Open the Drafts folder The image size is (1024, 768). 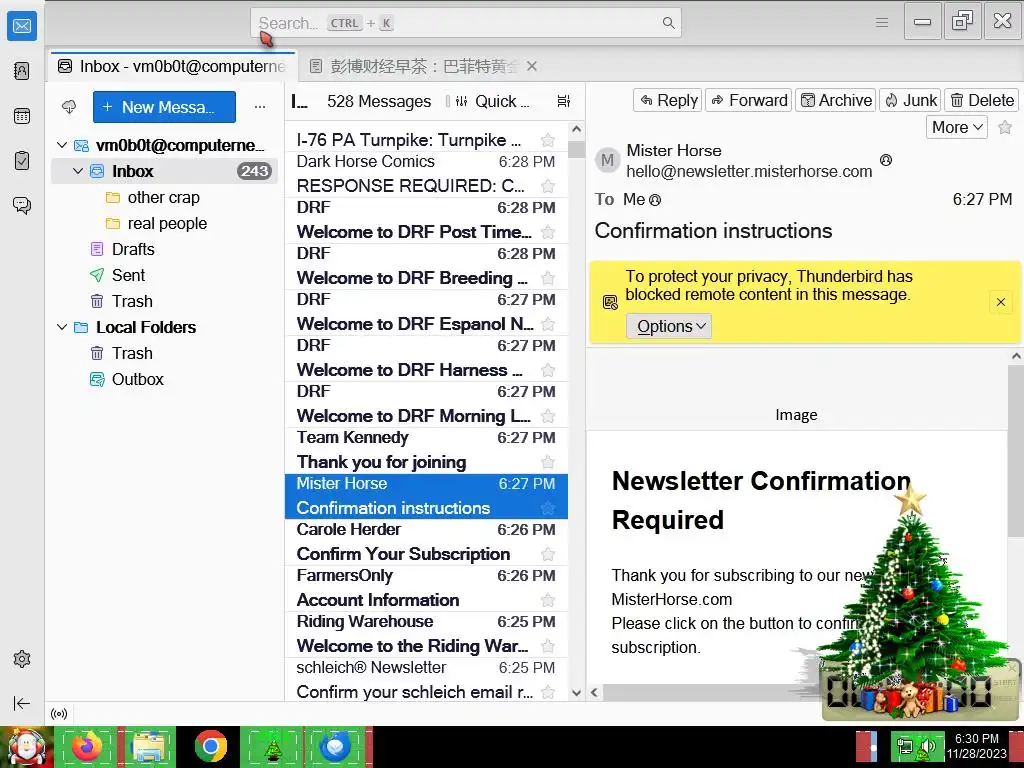click(133, 249)
